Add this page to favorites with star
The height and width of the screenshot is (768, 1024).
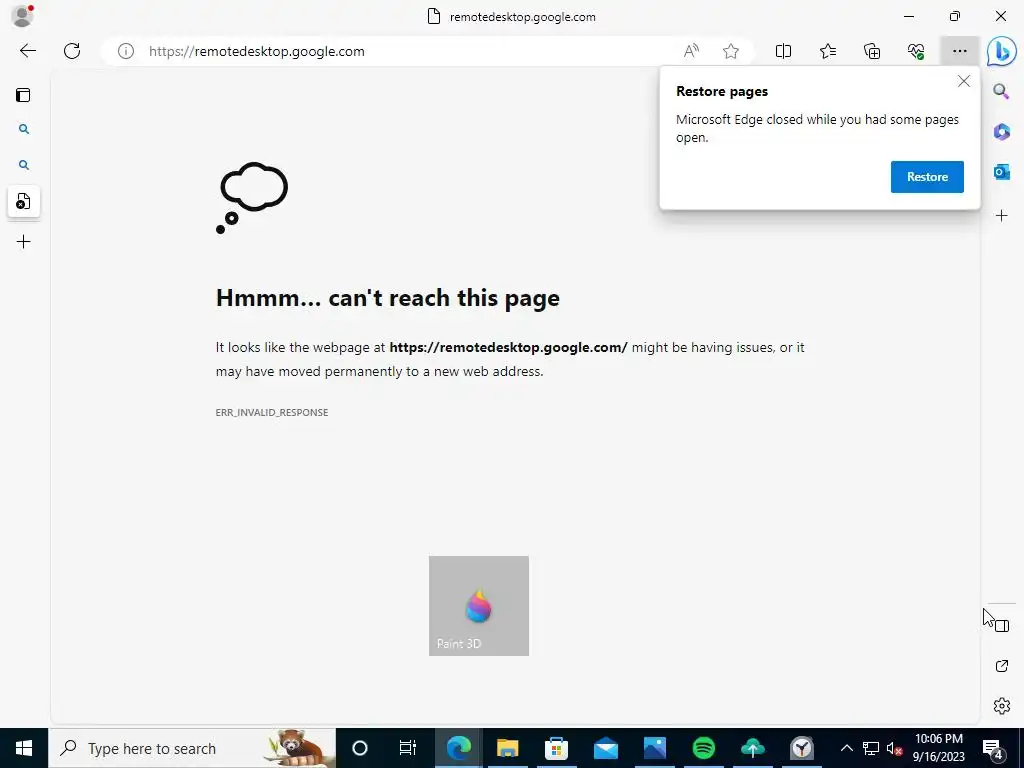(x=731, y=51)
